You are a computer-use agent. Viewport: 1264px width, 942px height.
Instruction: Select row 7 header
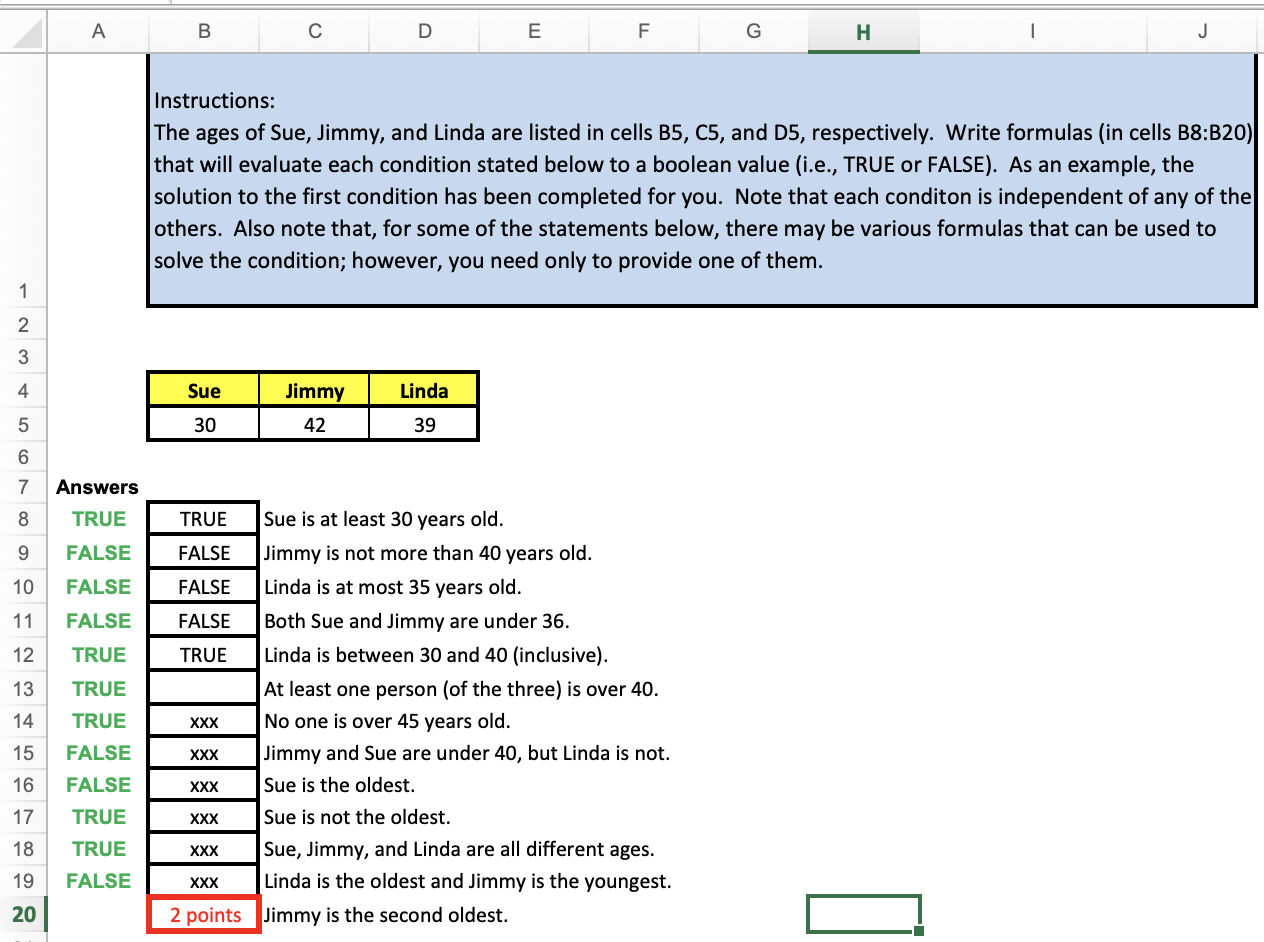pyautogui.click(x=22, y=487)
